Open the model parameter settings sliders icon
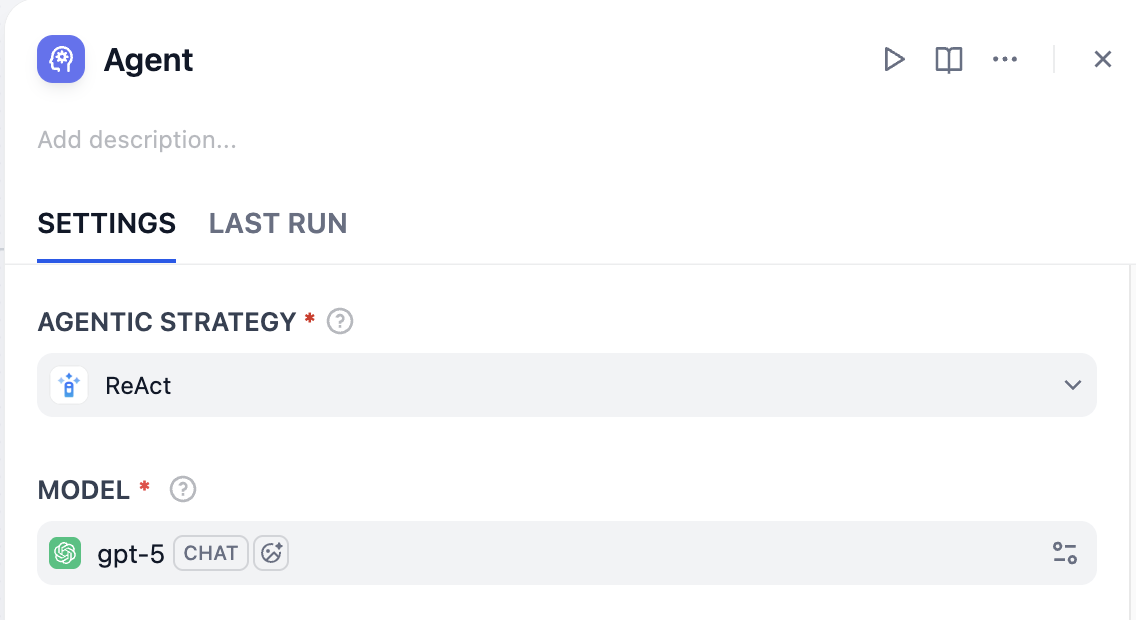This screenshot has width=1136, height=620. pos(1064,553)
